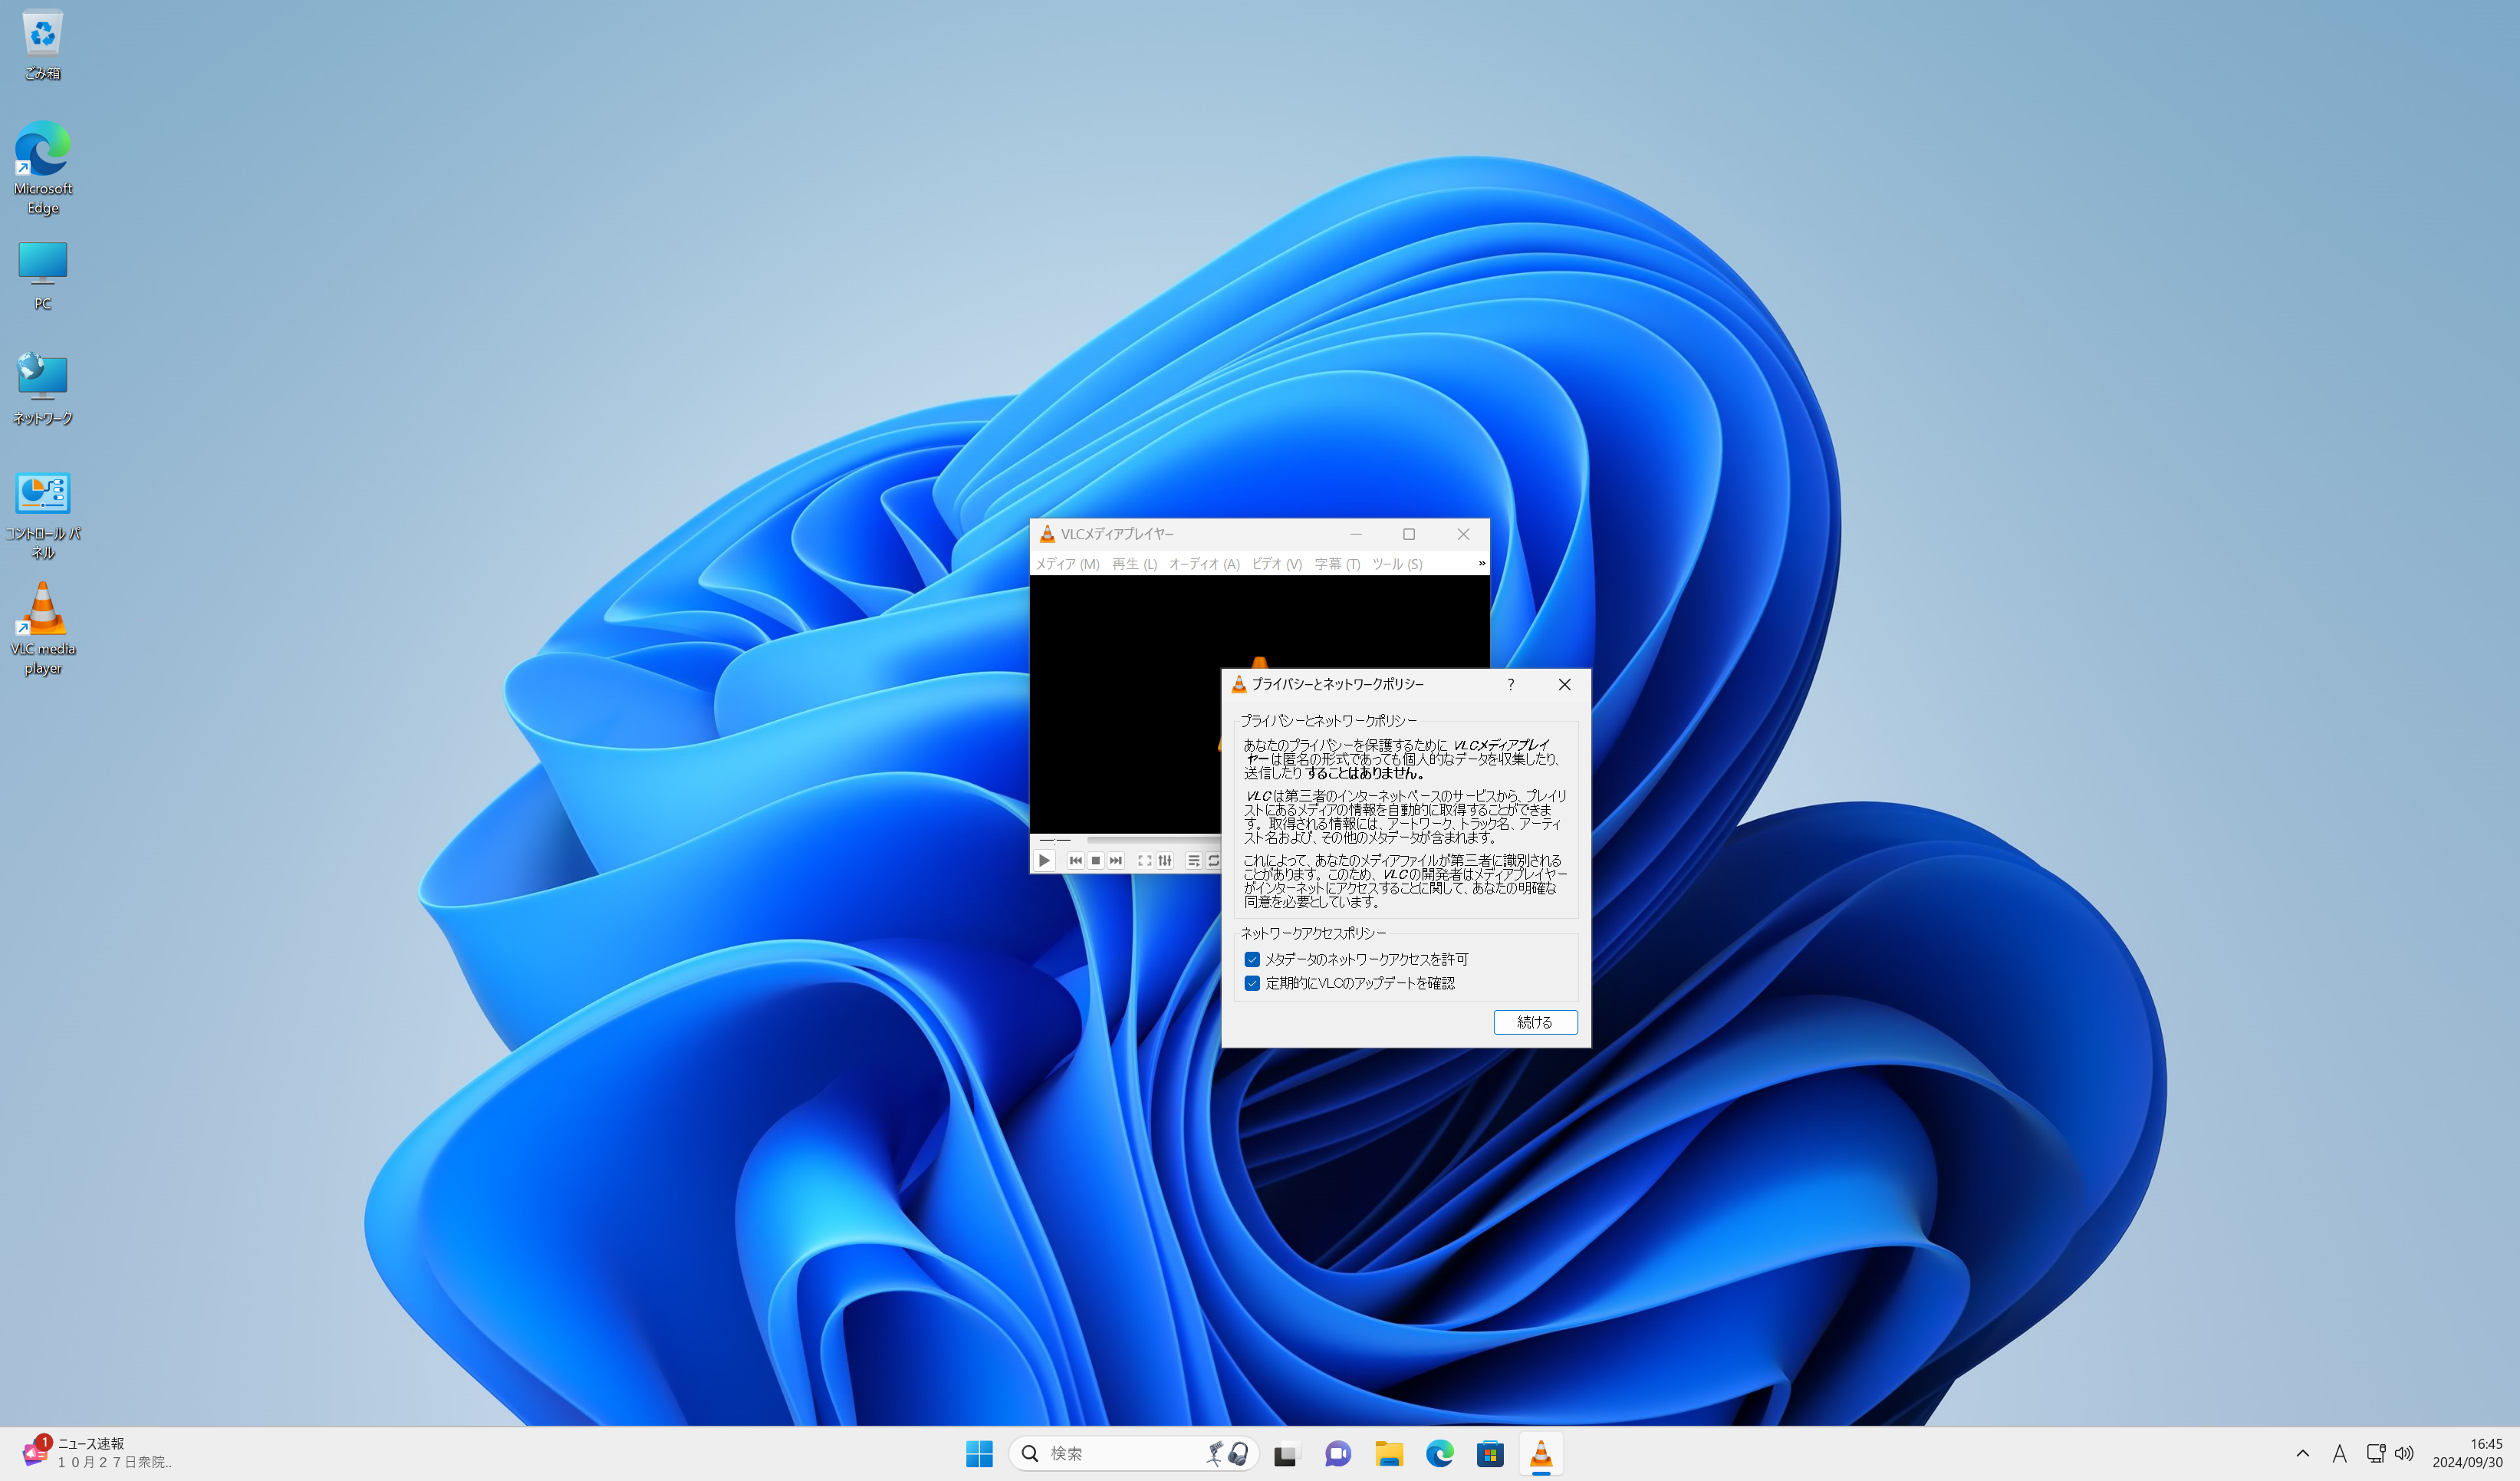Click the previous track button

coord(1075,860)
